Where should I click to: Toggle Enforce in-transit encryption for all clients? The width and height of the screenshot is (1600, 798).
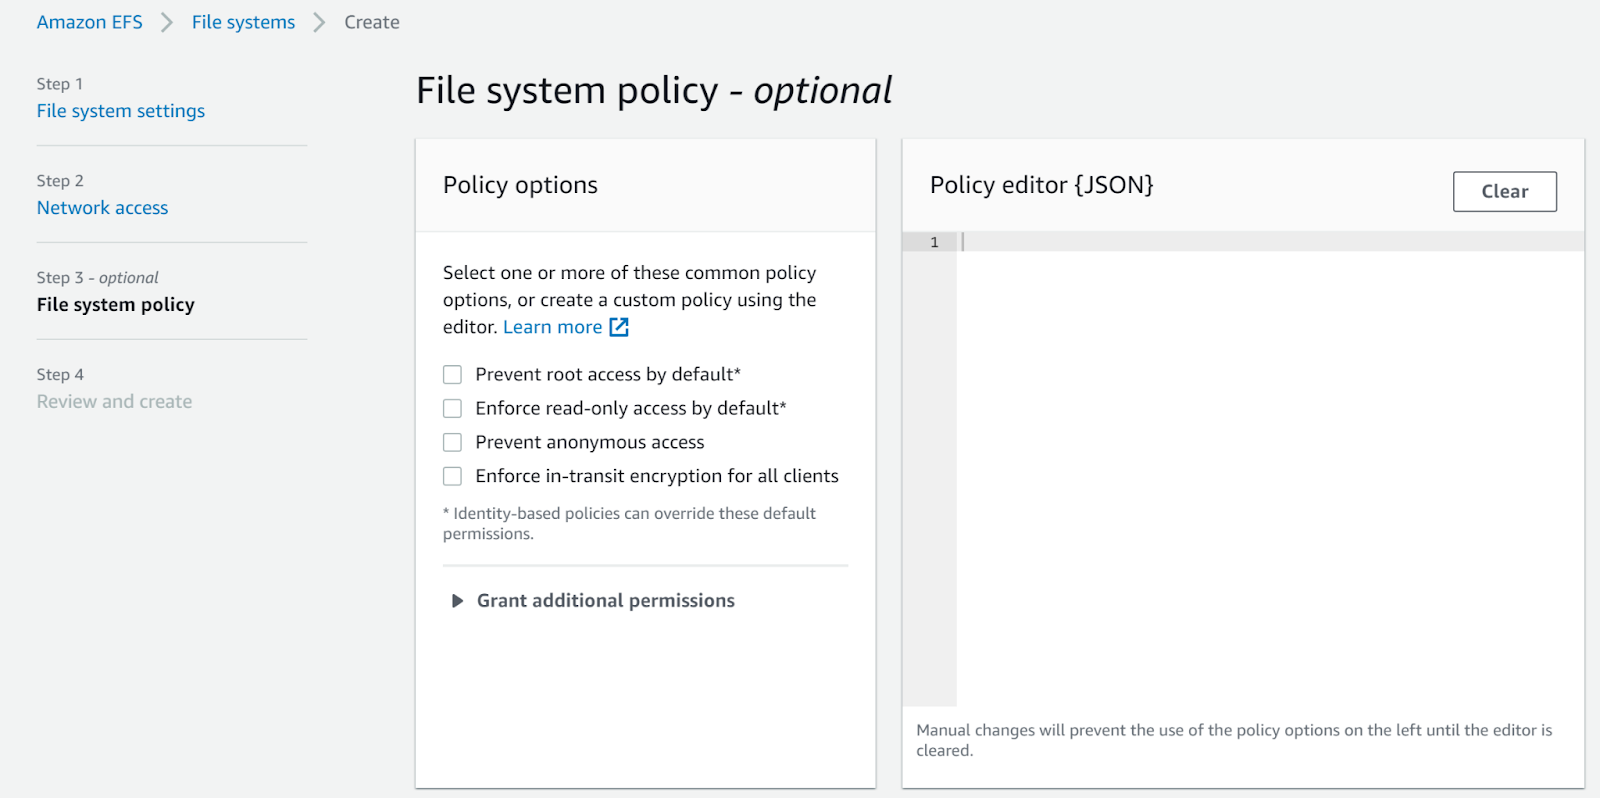(x=453, y=477)
